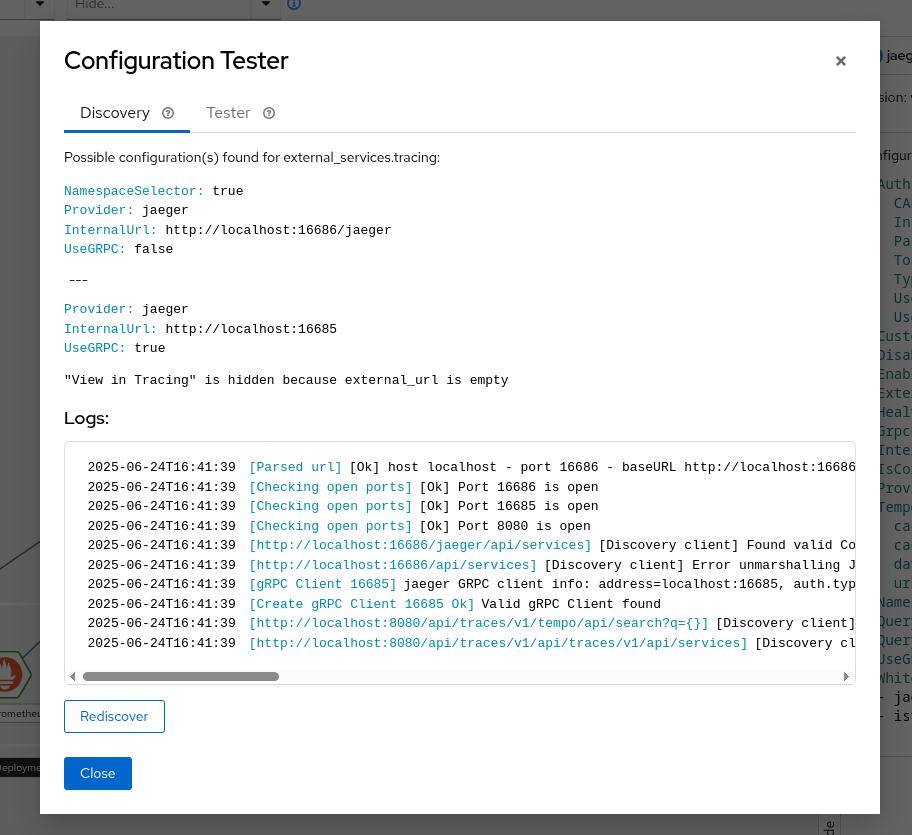The width and height of the screenshot is (912, 835).
Task: Click the tempo/api/search localhost:8080 log link
Action: [x=478, y=623]
